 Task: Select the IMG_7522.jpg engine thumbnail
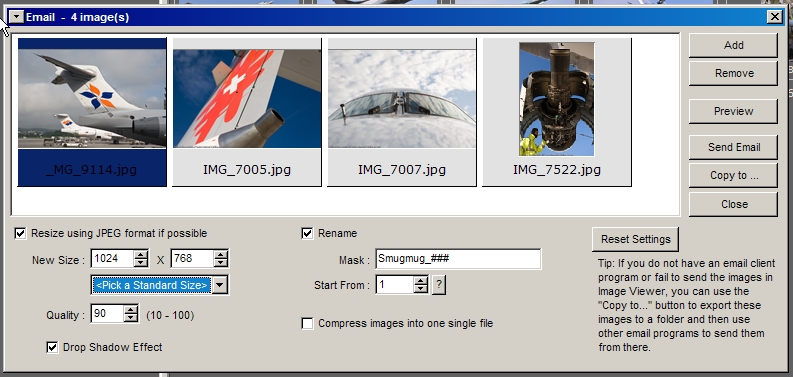click(x=557, y=112)
